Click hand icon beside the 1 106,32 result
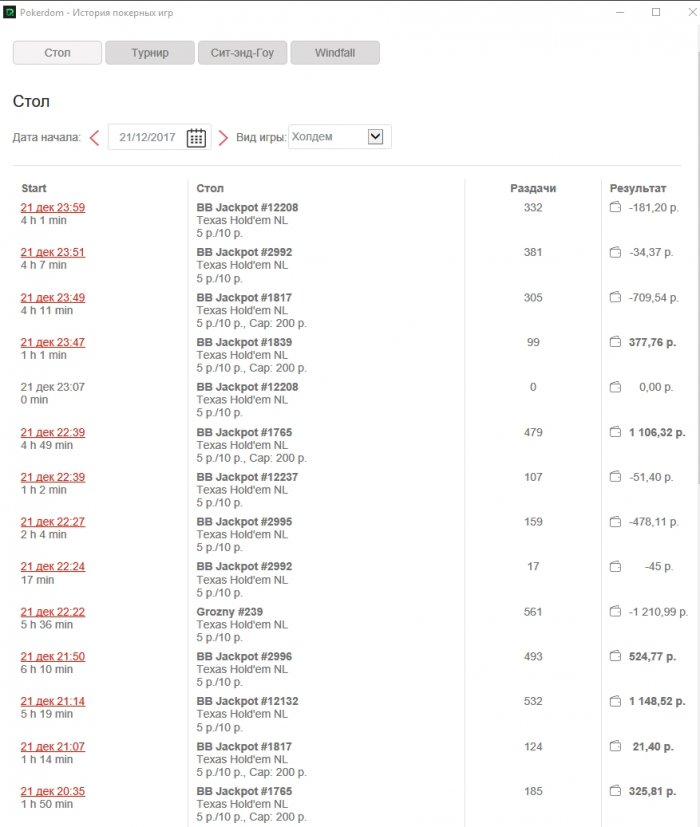Screen dimensions: 700x827 coord(615,432)
